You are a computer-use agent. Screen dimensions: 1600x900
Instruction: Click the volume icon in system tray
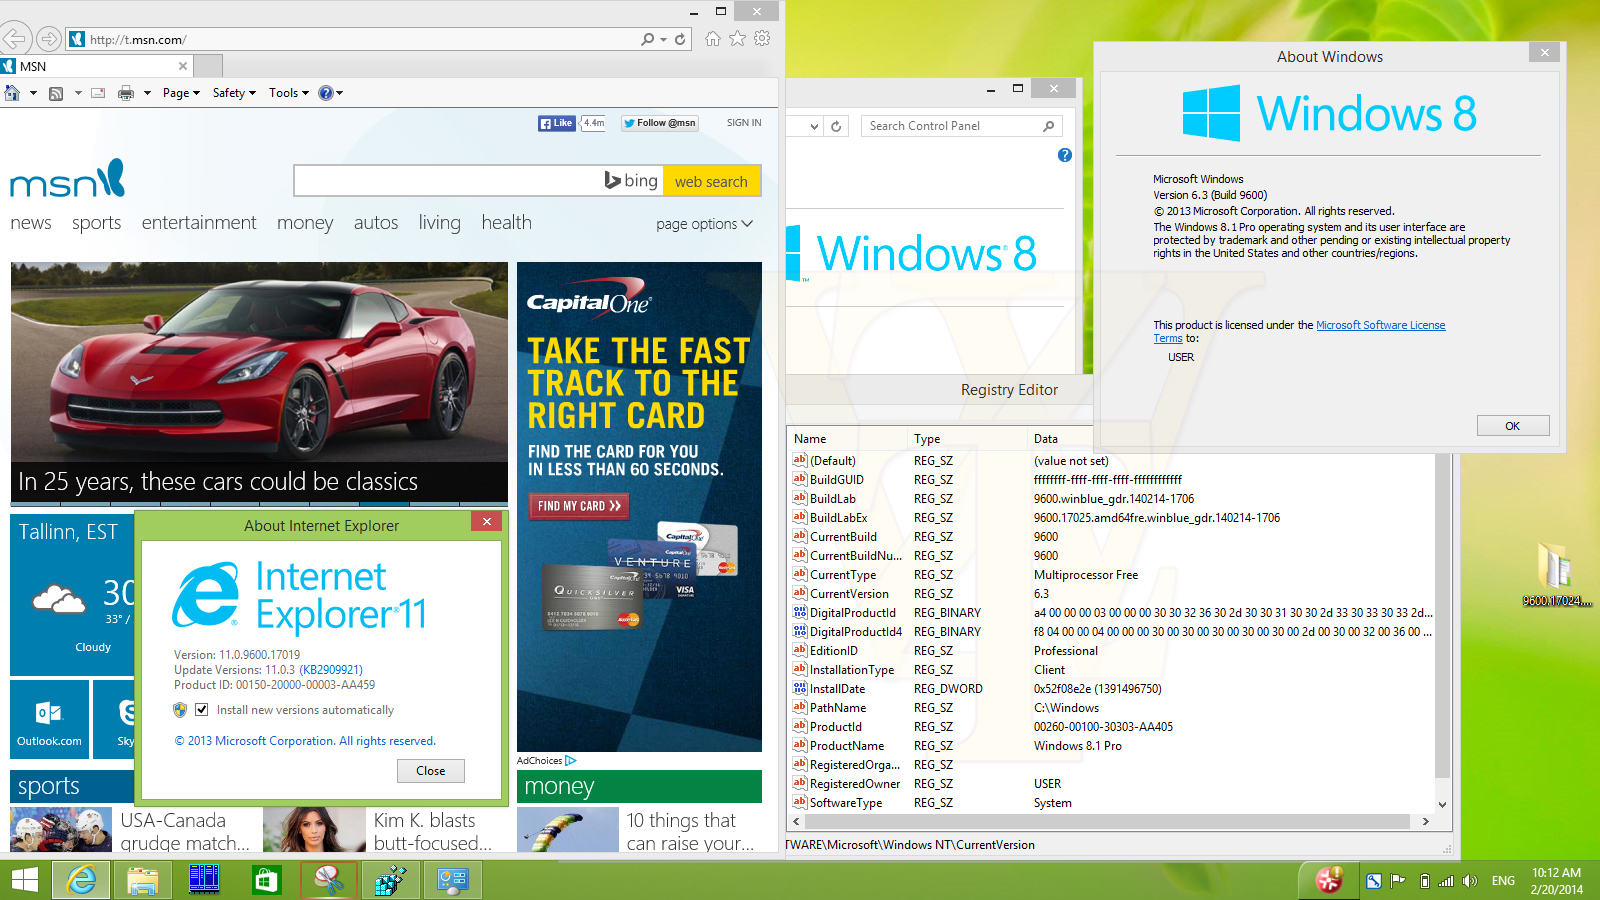click(x=1469, y=881)
